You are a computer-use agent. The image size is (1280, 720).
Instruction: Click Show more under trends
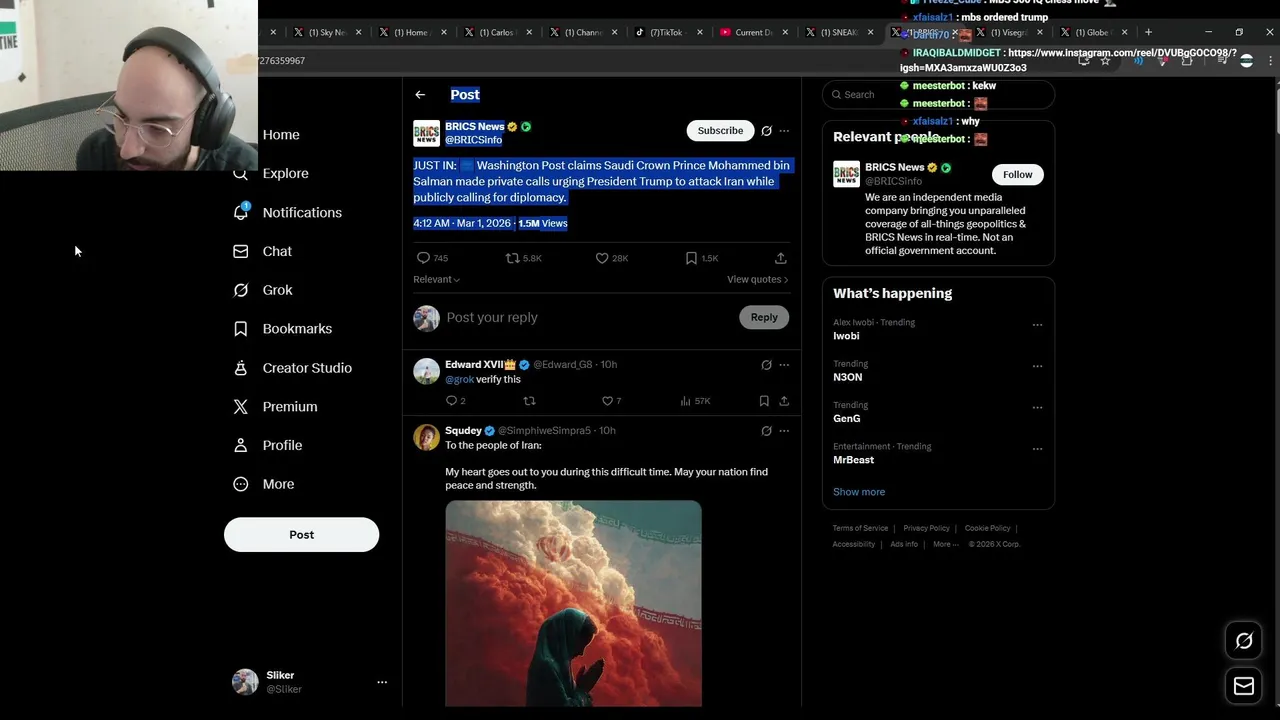pos(859,492)
